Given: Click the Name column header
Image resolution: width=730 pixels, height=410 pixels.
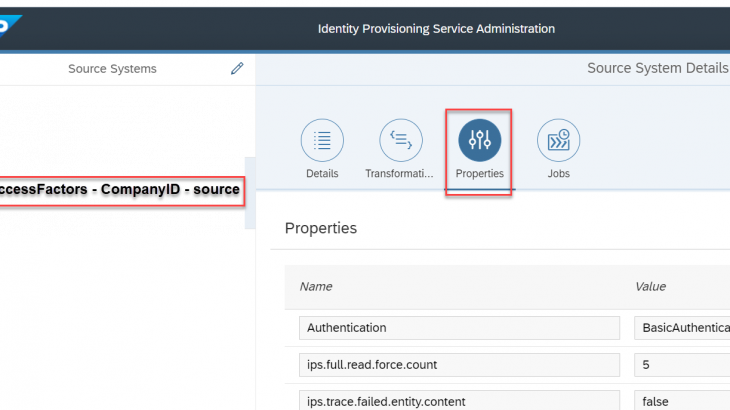Looking at the screenshot, I should (316, 286).
